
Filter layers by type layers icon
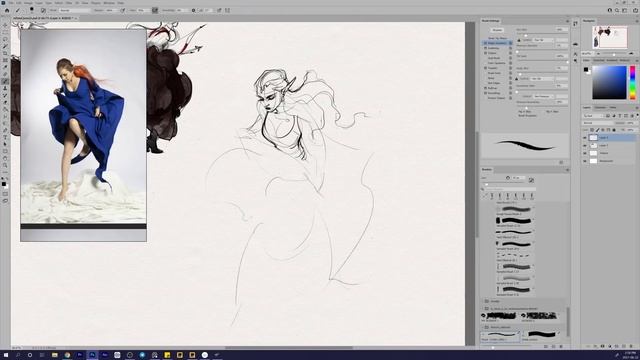[x=608, y=116]
